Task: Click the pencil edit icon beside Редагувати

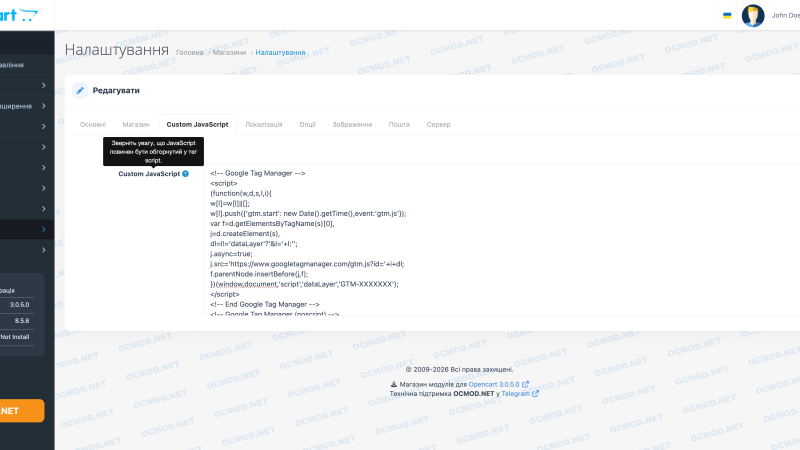Action: coord(80,90)
